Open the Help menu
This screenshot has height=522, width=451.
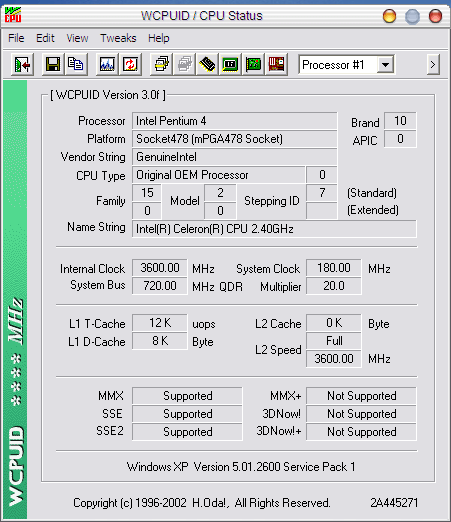click(159, 38)
